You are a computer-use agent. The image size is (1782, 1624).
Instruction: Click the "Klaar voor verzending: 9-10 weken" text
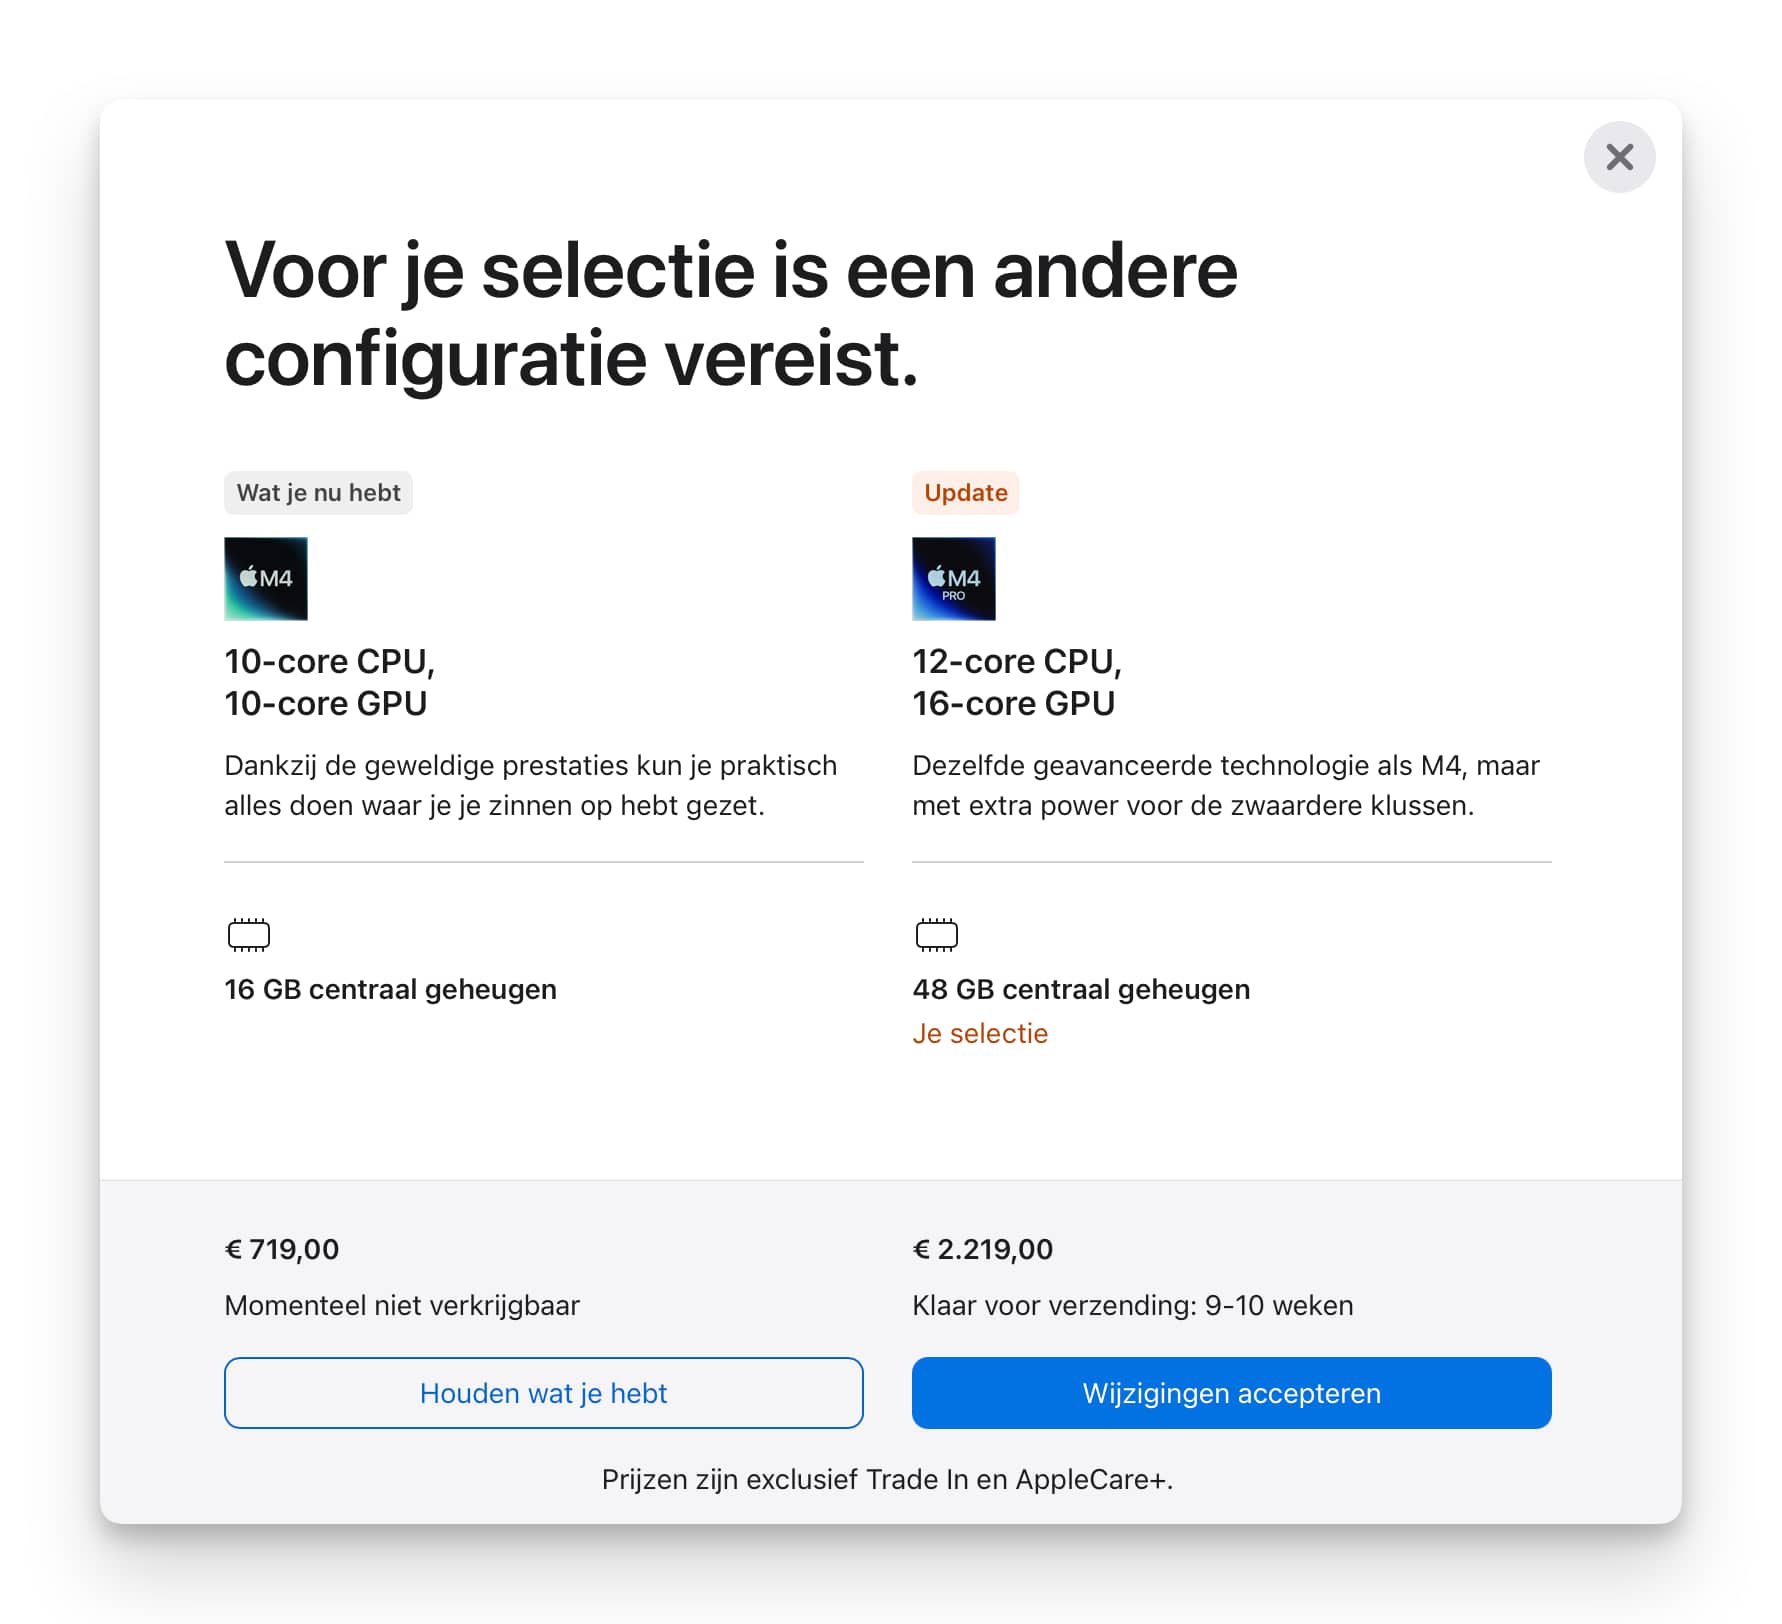tap(1132, 1305)
